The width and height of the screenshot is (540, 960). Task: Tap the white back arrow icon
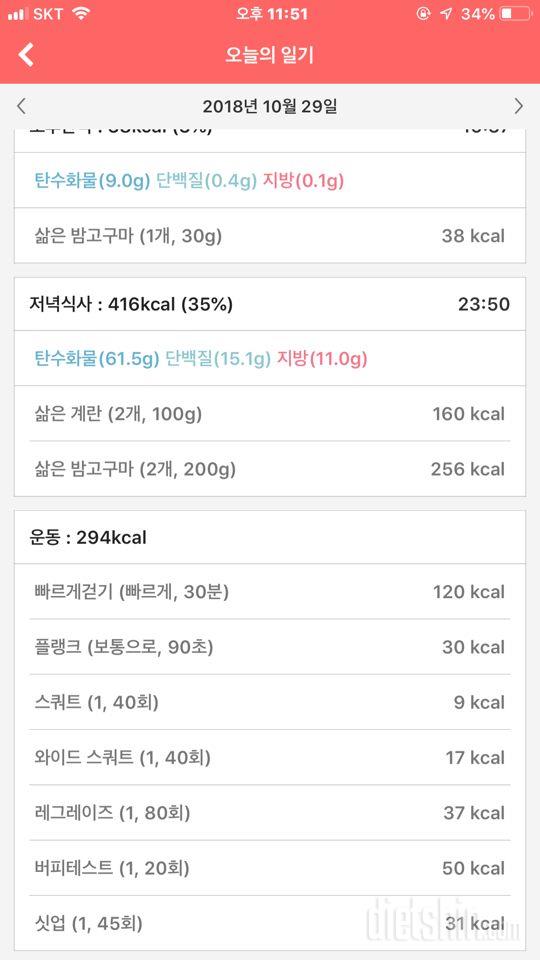pos(26,54)
